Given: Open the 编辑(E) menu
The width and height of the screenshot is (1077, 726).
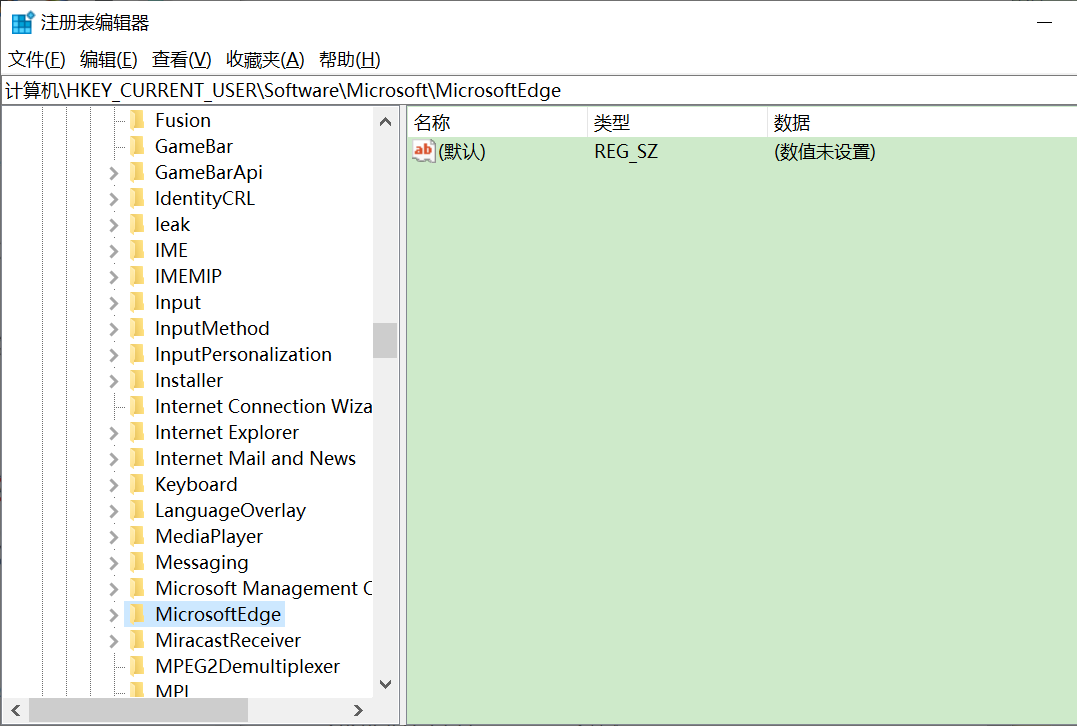Looking at the screenshot, I should (x=109, y=60).
